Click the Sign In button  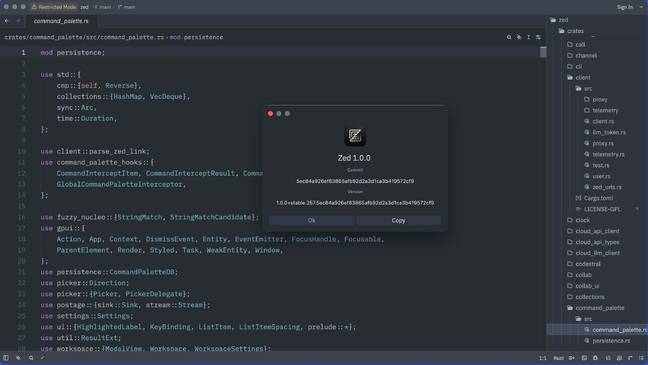pyautogui.click(x=624, y=7)
